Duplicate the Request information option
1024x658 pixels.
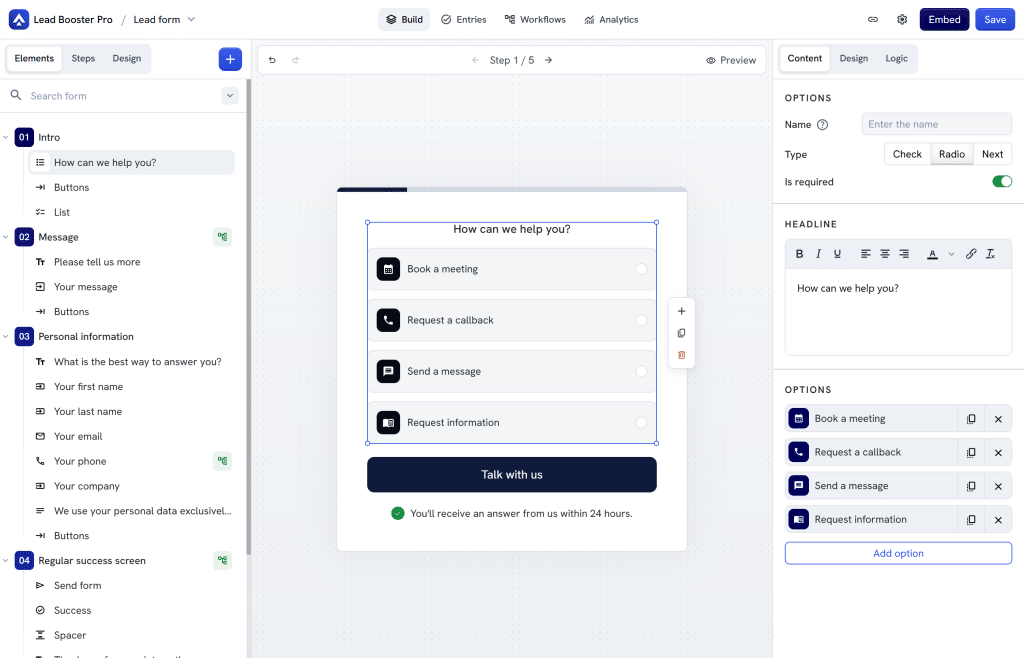pos(971,520)
